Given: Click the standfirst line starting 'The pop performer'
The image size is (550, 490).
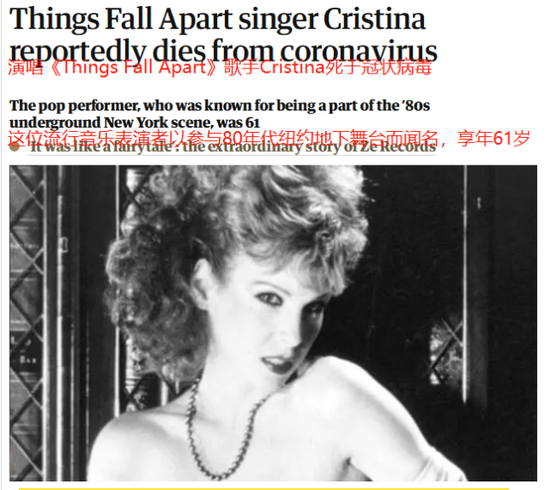Looking at the screenshot, I should tap(220, 106).
